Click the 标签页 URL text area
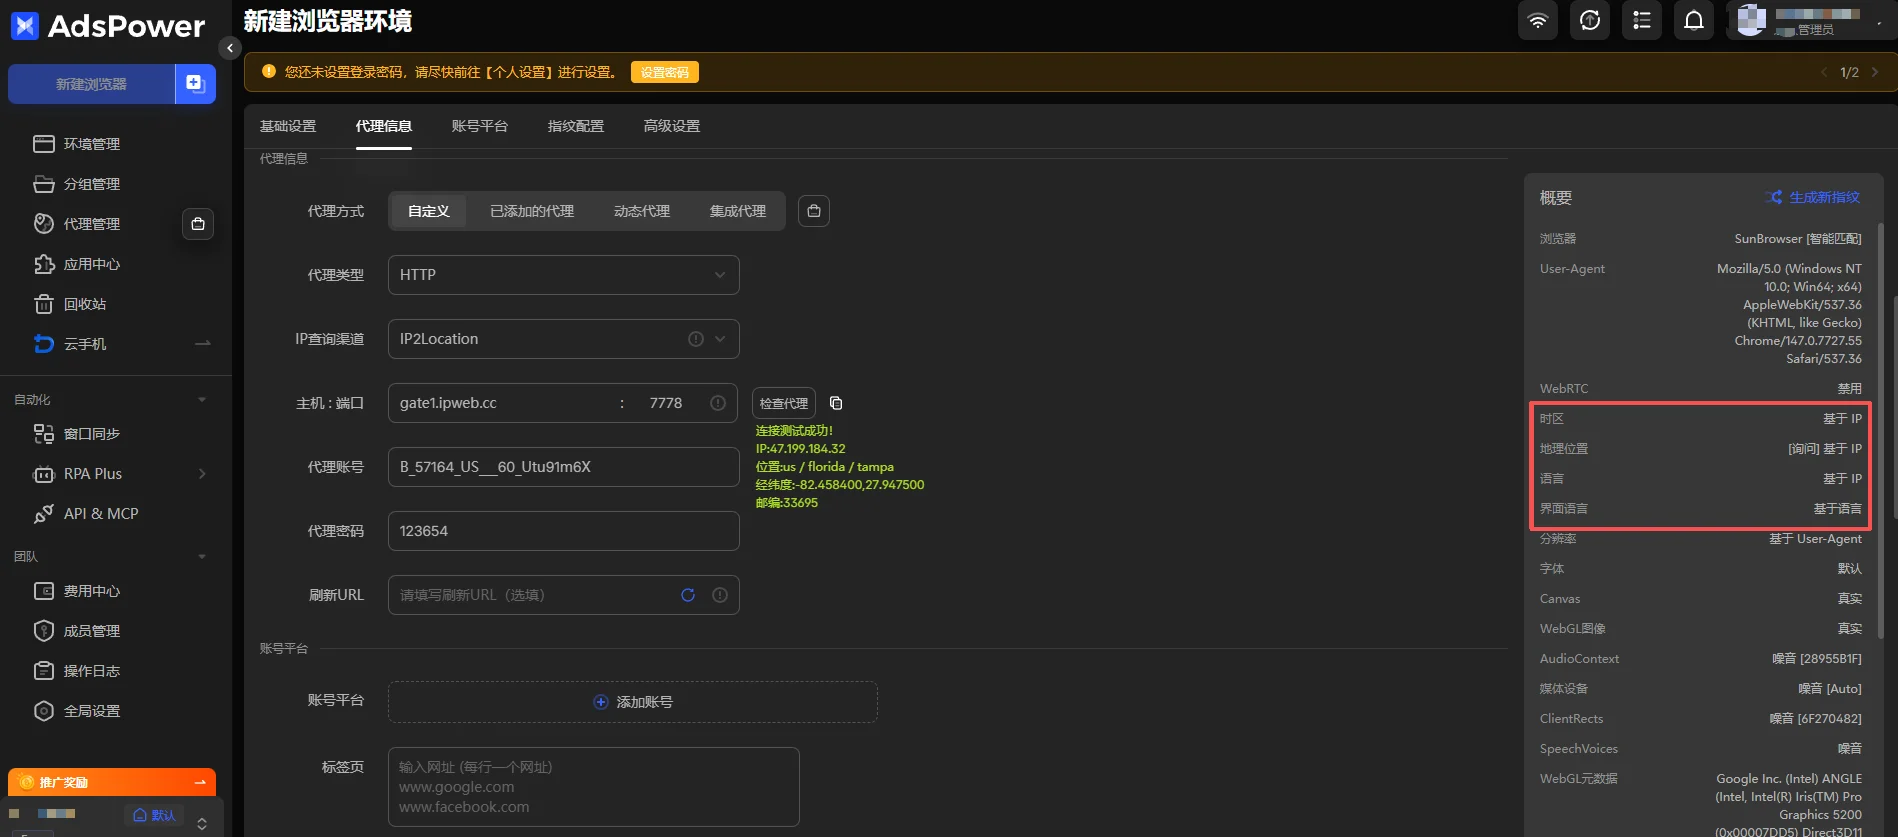 tap(594, 787)
